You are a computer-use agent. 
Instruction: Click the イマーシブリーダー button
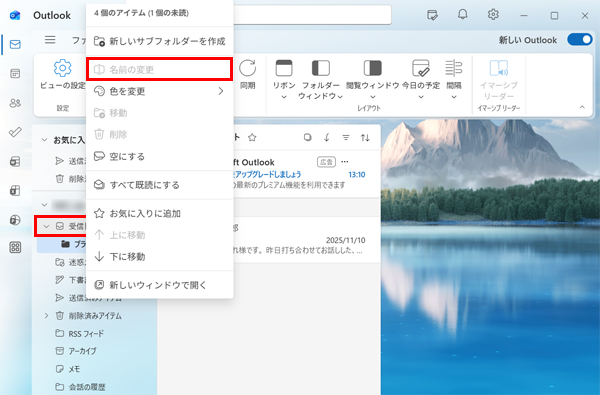pyautogui.click(x=499, y=80)
